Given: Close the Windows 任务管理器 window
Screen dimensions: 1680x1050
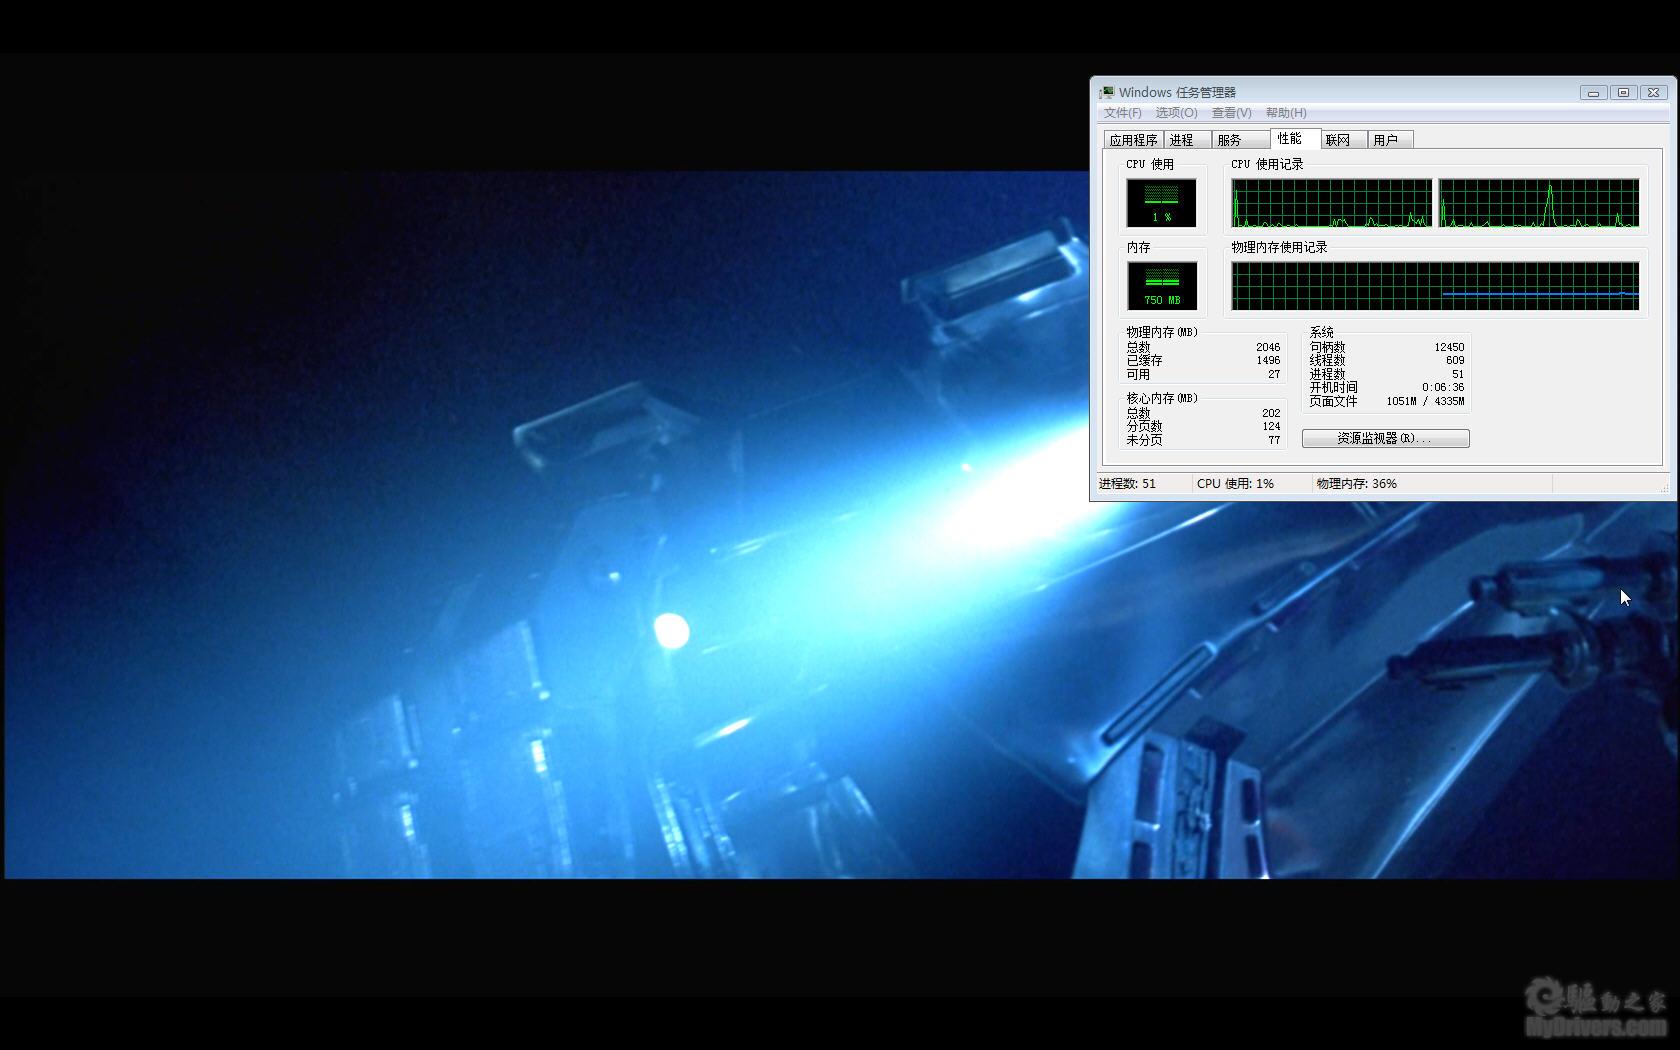Looking at the screenshot, I should (1653, 92).
